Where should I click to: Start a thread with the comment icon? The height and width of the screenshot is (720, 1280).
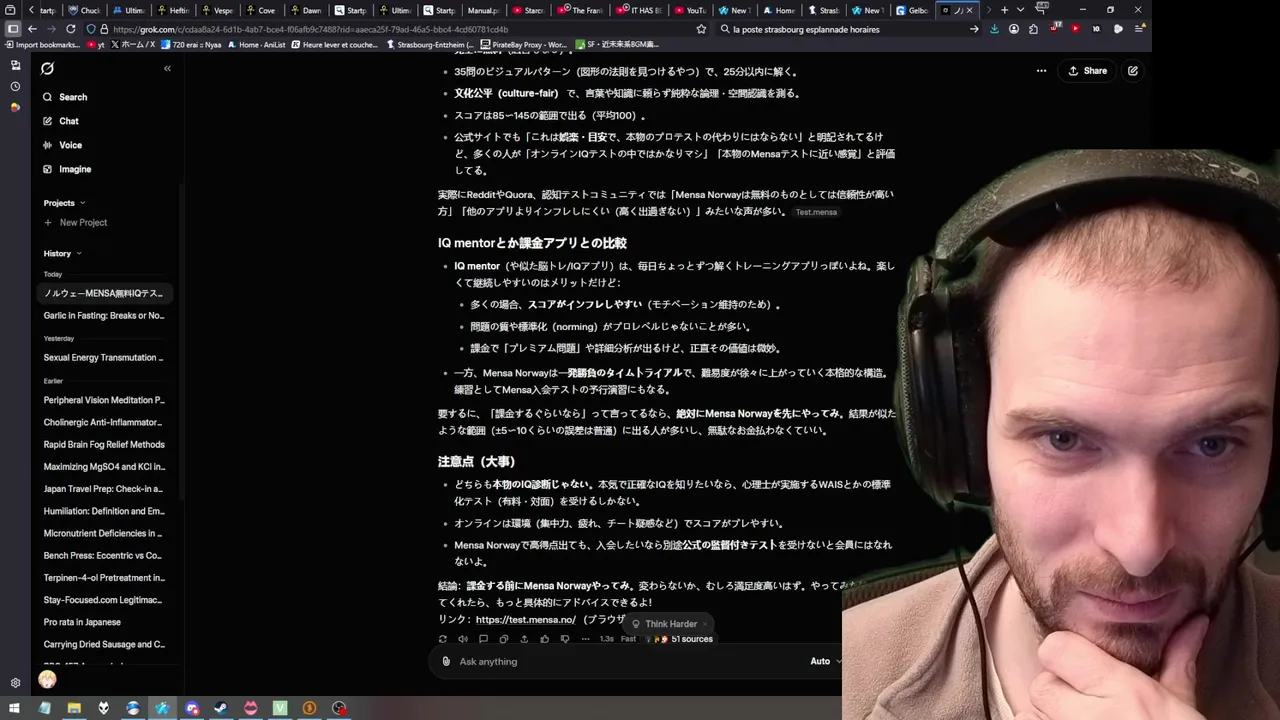pyautogui.click(x=483, y=639)
